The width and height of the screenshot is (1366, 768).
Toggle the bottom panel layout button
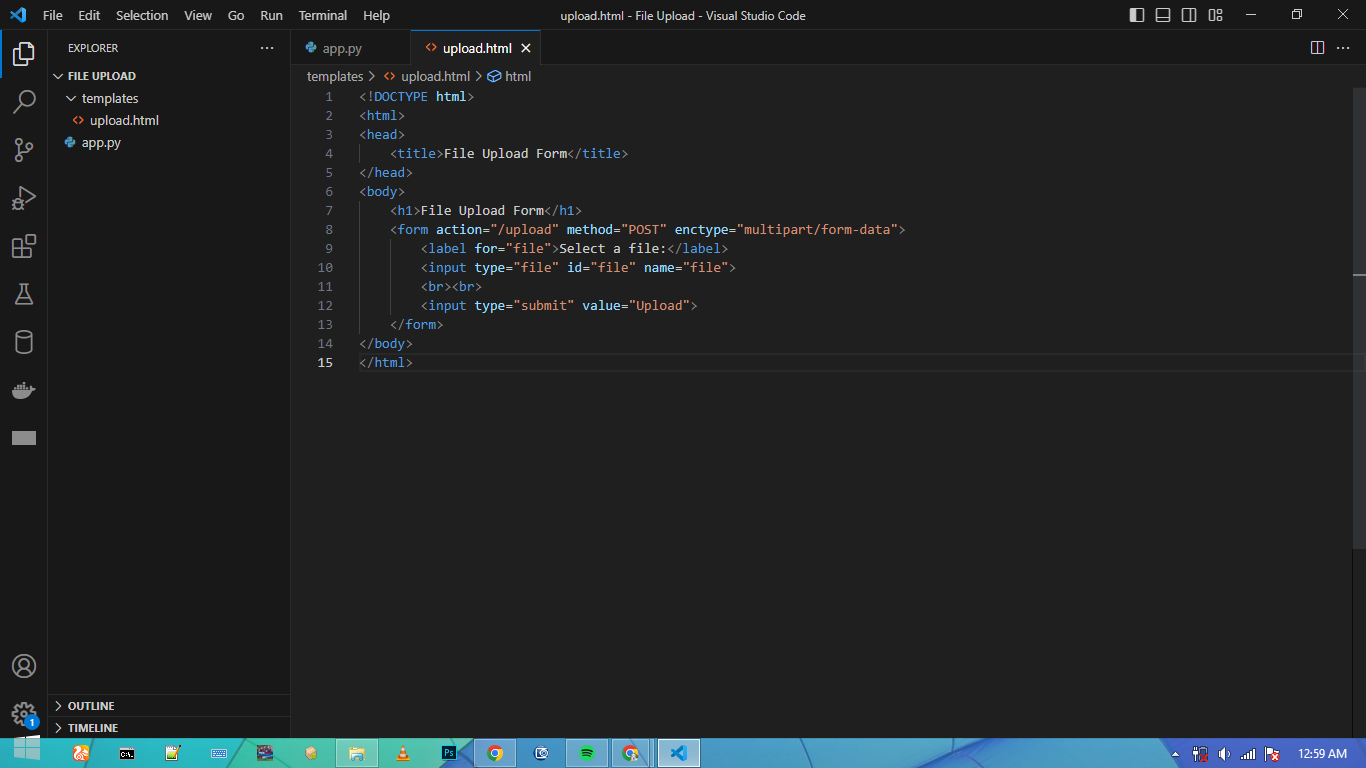[x=1163, y=15]
